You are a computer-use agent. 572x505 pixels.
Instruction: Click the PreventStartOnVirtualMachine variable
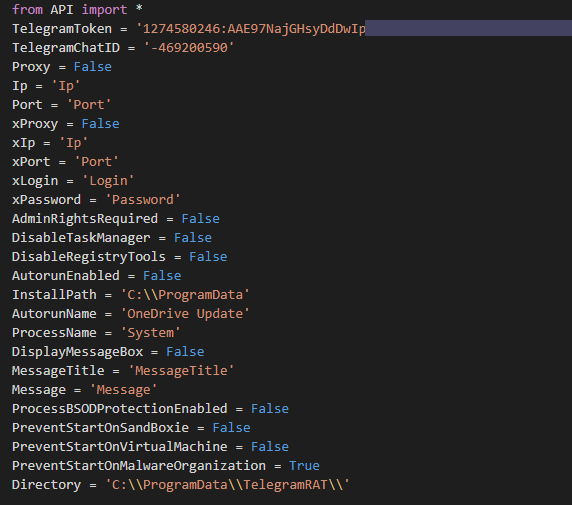tap(120, 446)
